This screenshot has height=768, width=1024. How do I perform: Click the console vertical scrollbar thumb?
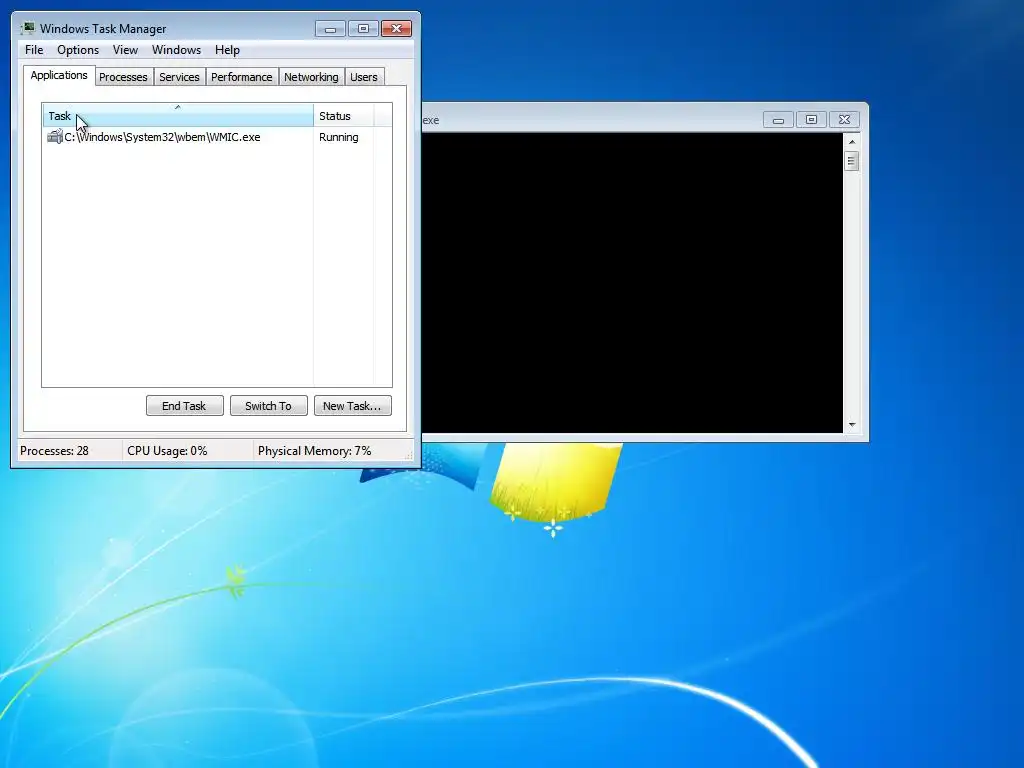click(851, 161)
